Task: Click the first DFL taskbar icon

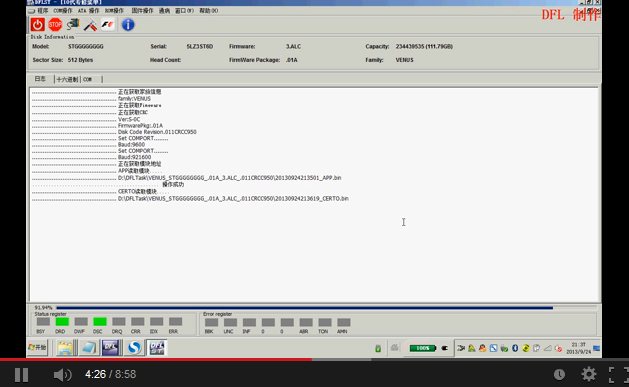Action: click(x=110, y=348)
